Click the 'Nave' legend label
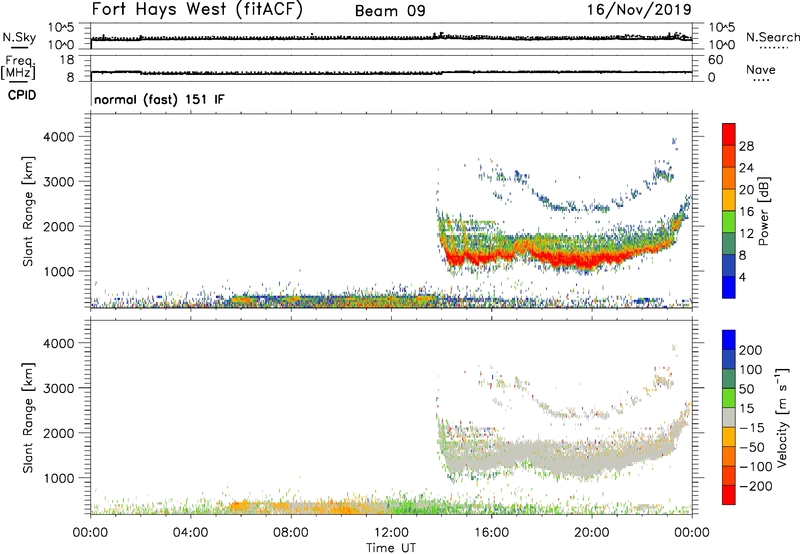This screenshot has width=800, height=554. click(x=761, y=69)
